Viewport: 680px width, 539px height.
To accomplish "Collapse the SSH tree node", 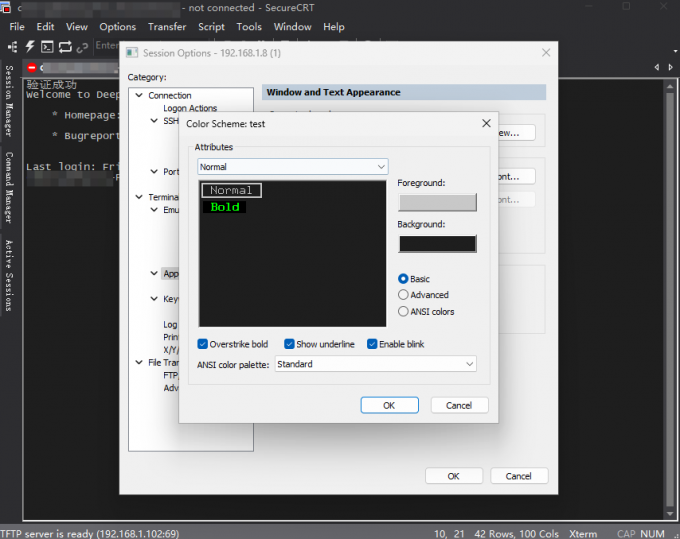I will 154,121.
